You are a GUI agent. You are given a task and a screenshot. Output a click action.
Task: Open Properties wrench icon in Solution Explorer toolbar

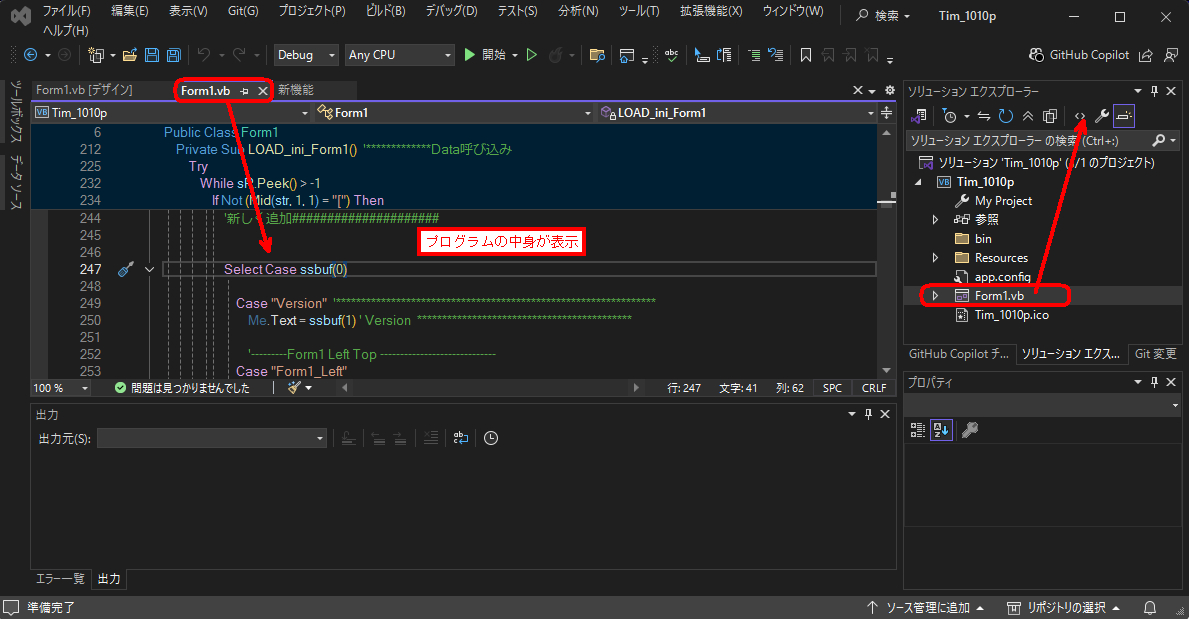click(x=1102, y=116)
